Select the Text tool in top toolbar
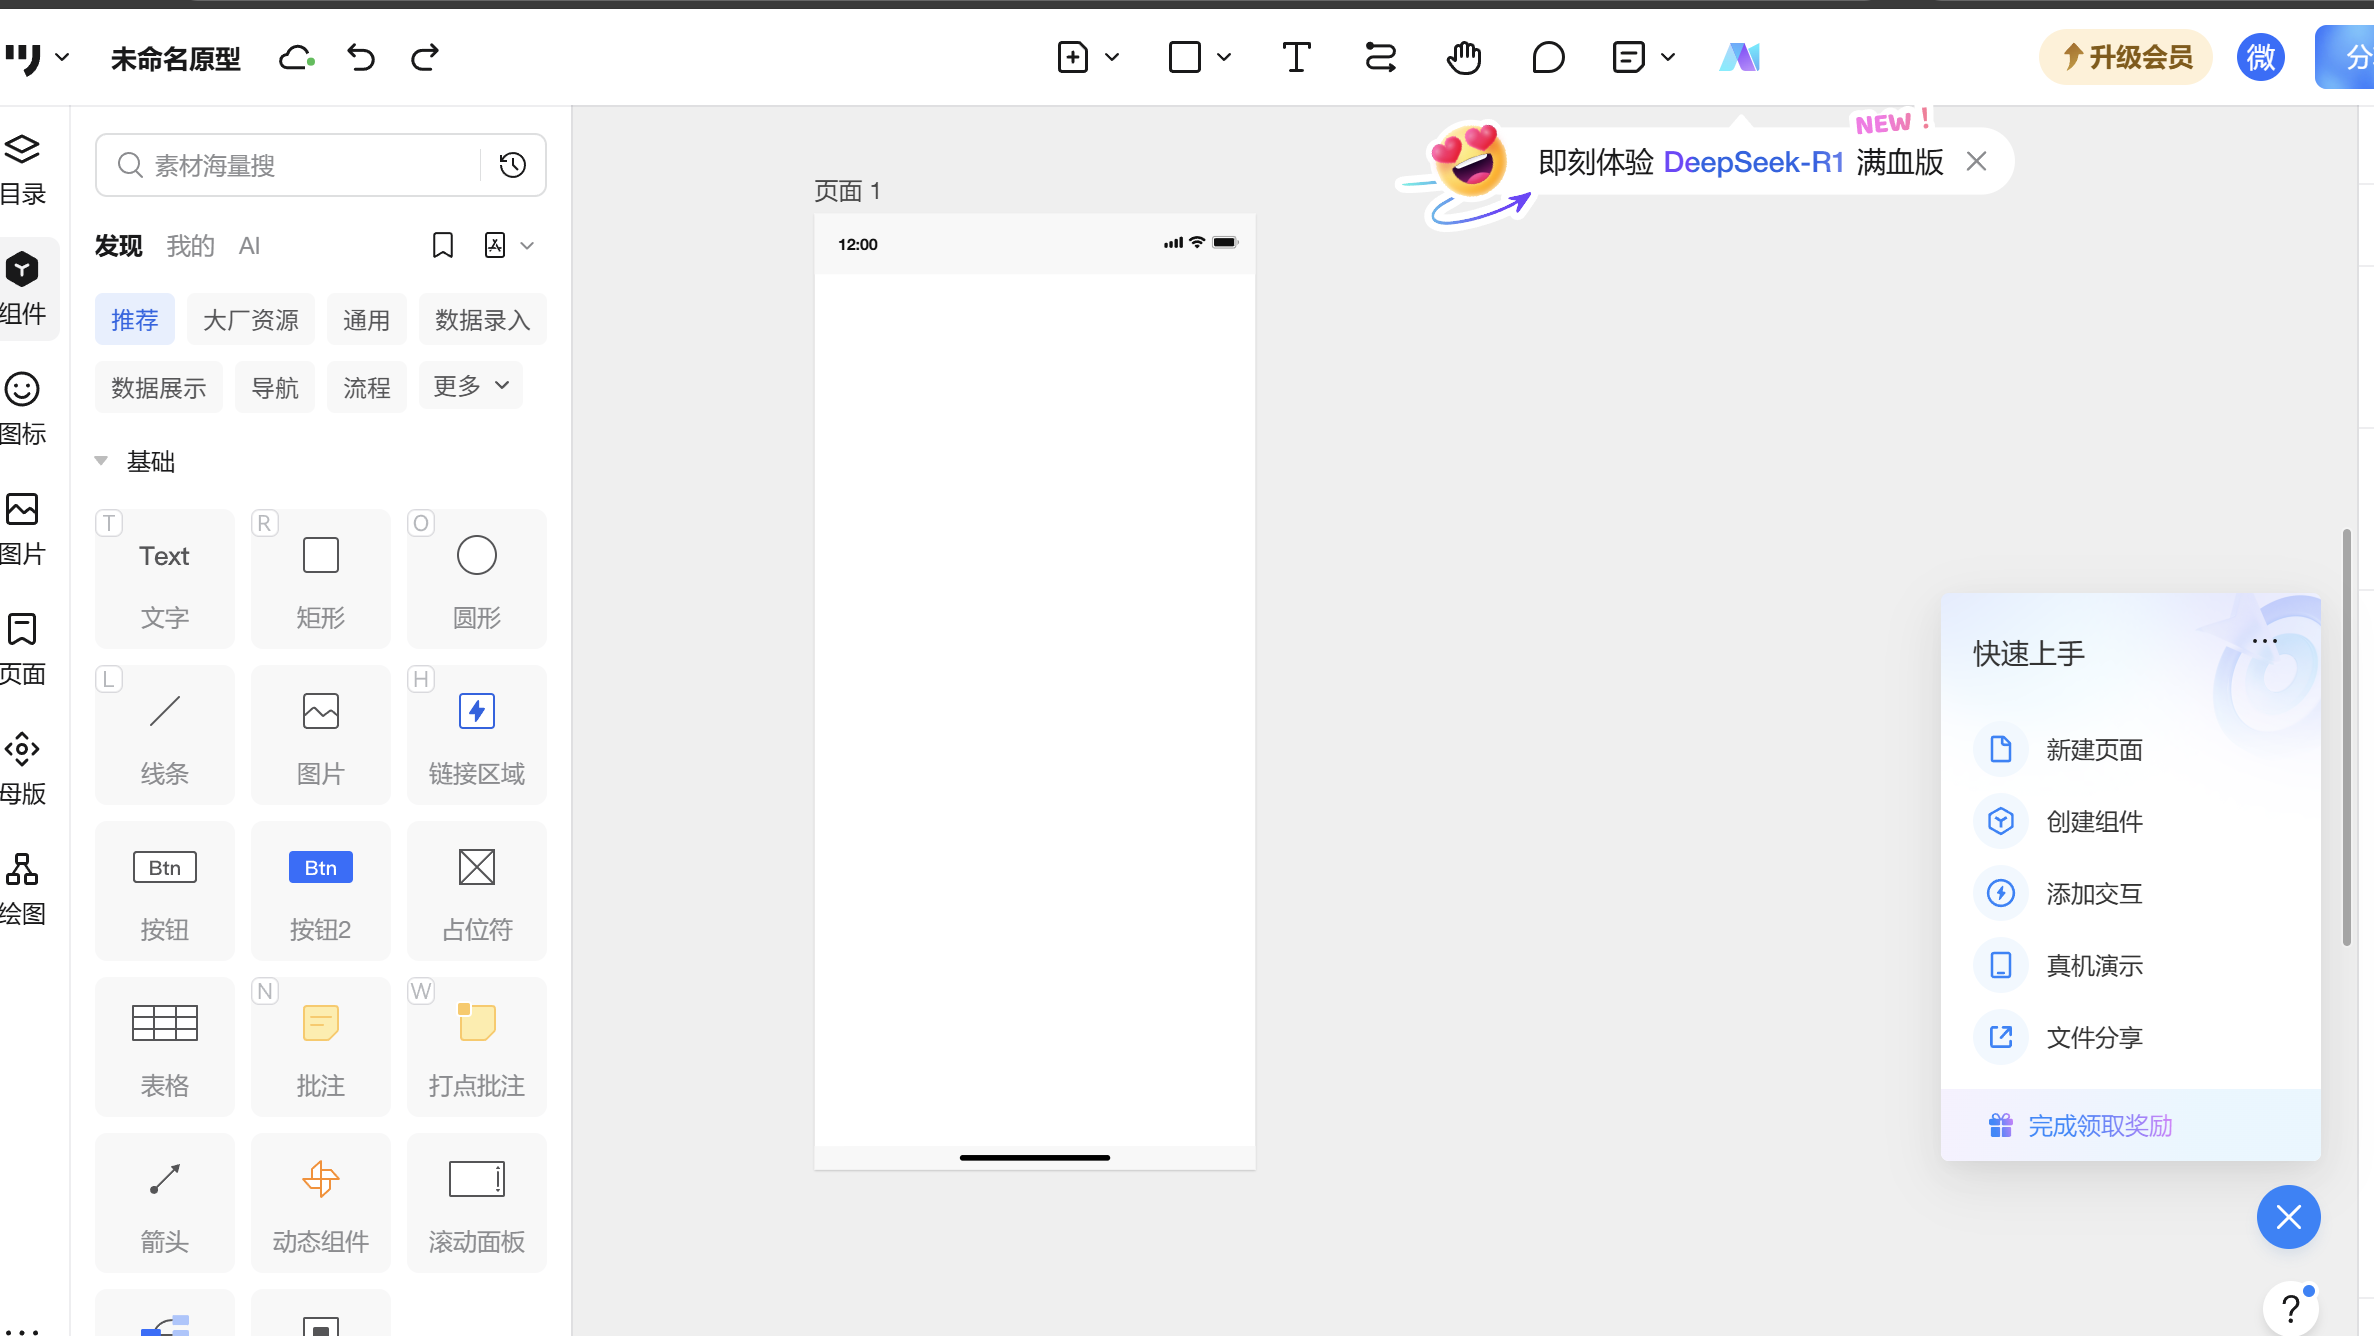Screen dimensions: 2374x1336 pos(1296,58)
